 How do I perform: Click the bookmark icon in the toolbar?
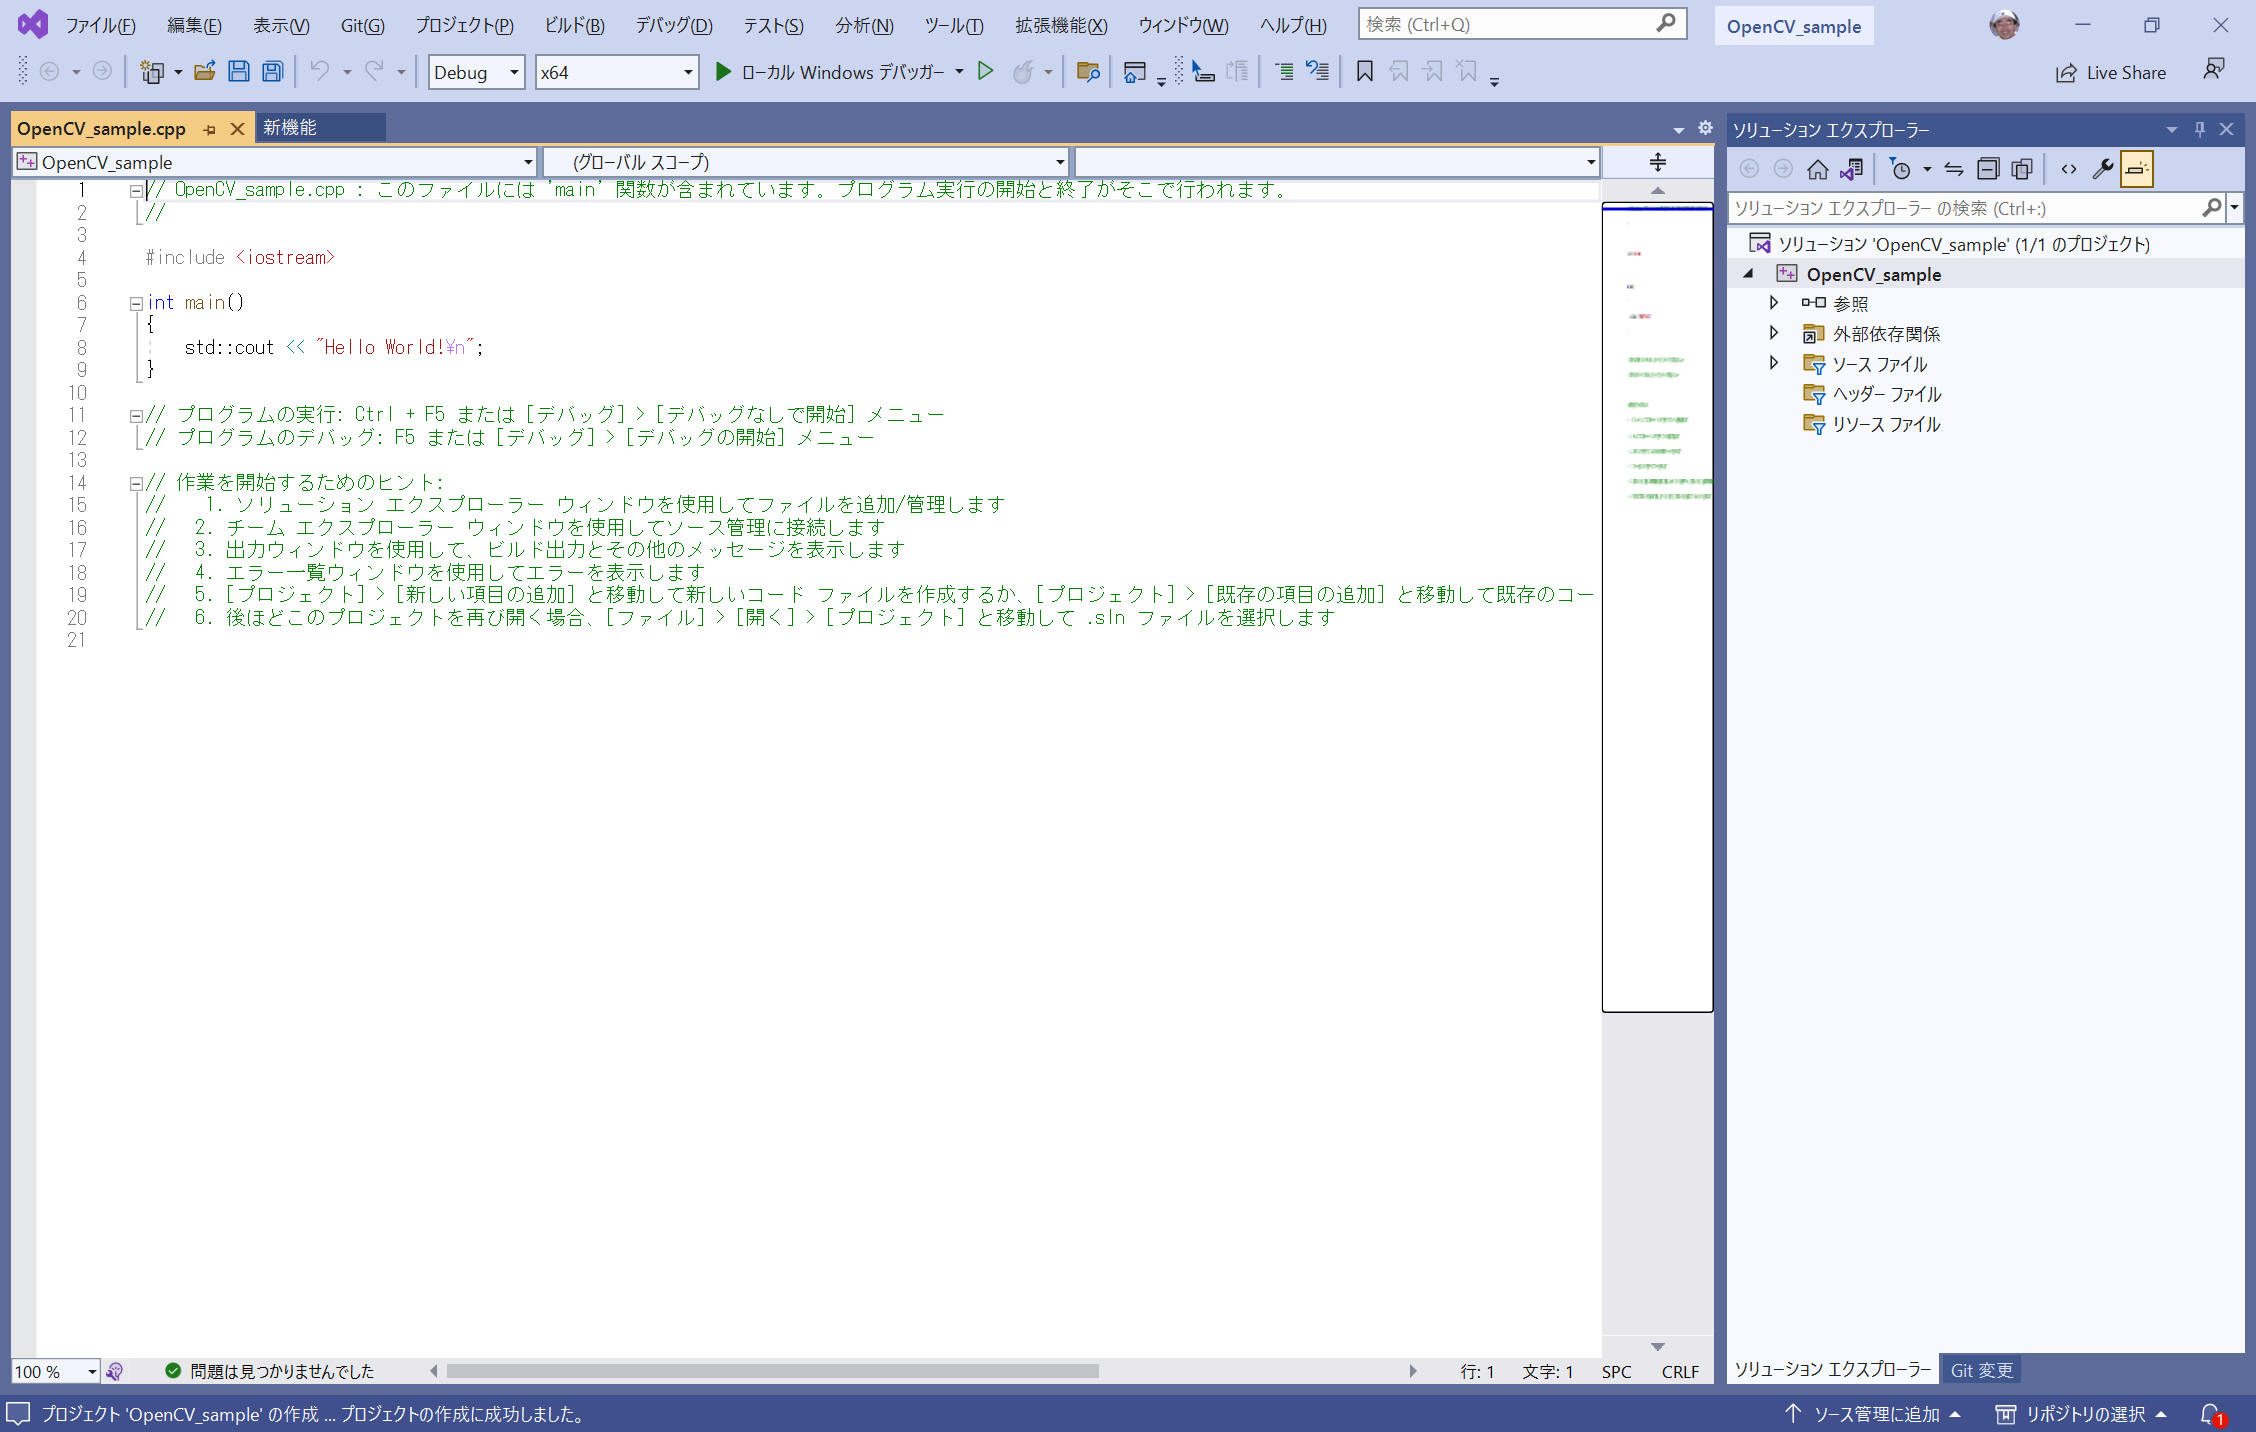tap(1364, 71)
